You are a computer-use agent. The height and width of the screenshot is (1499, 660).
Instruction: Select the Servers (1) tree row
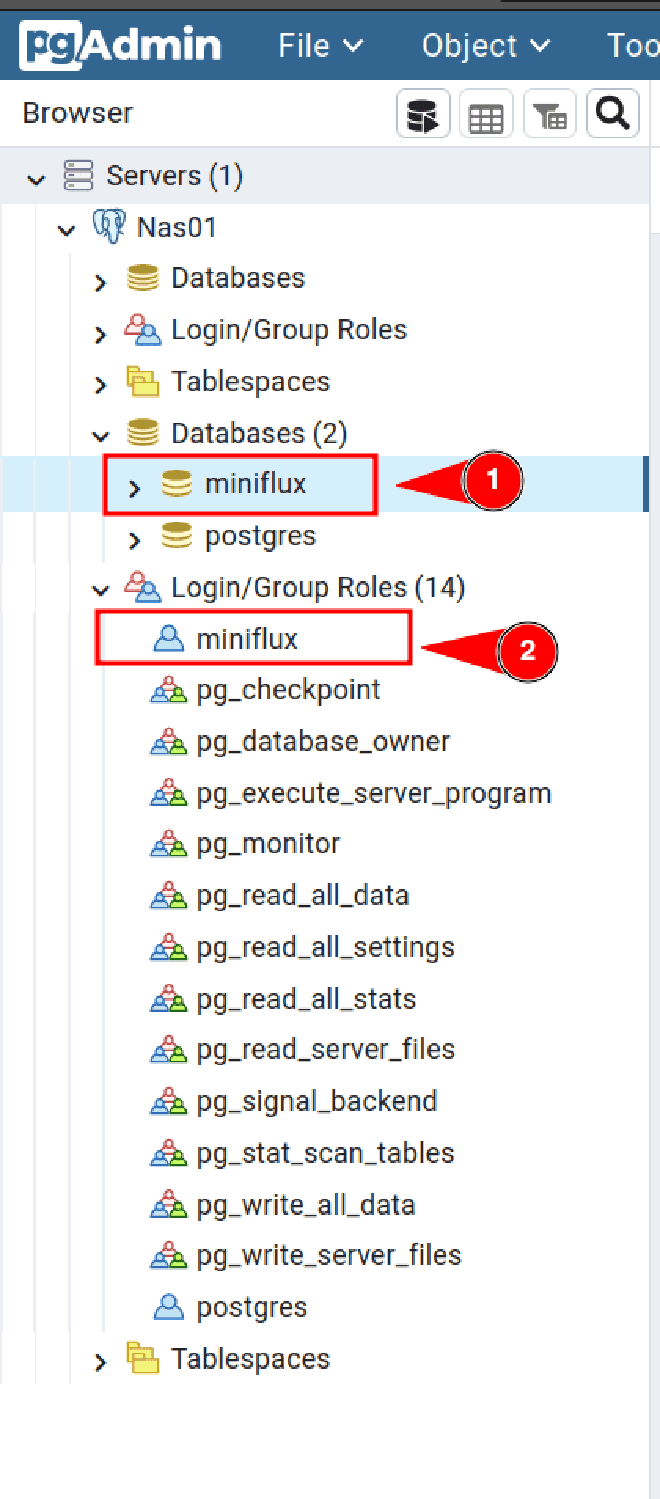coord(324,176)
